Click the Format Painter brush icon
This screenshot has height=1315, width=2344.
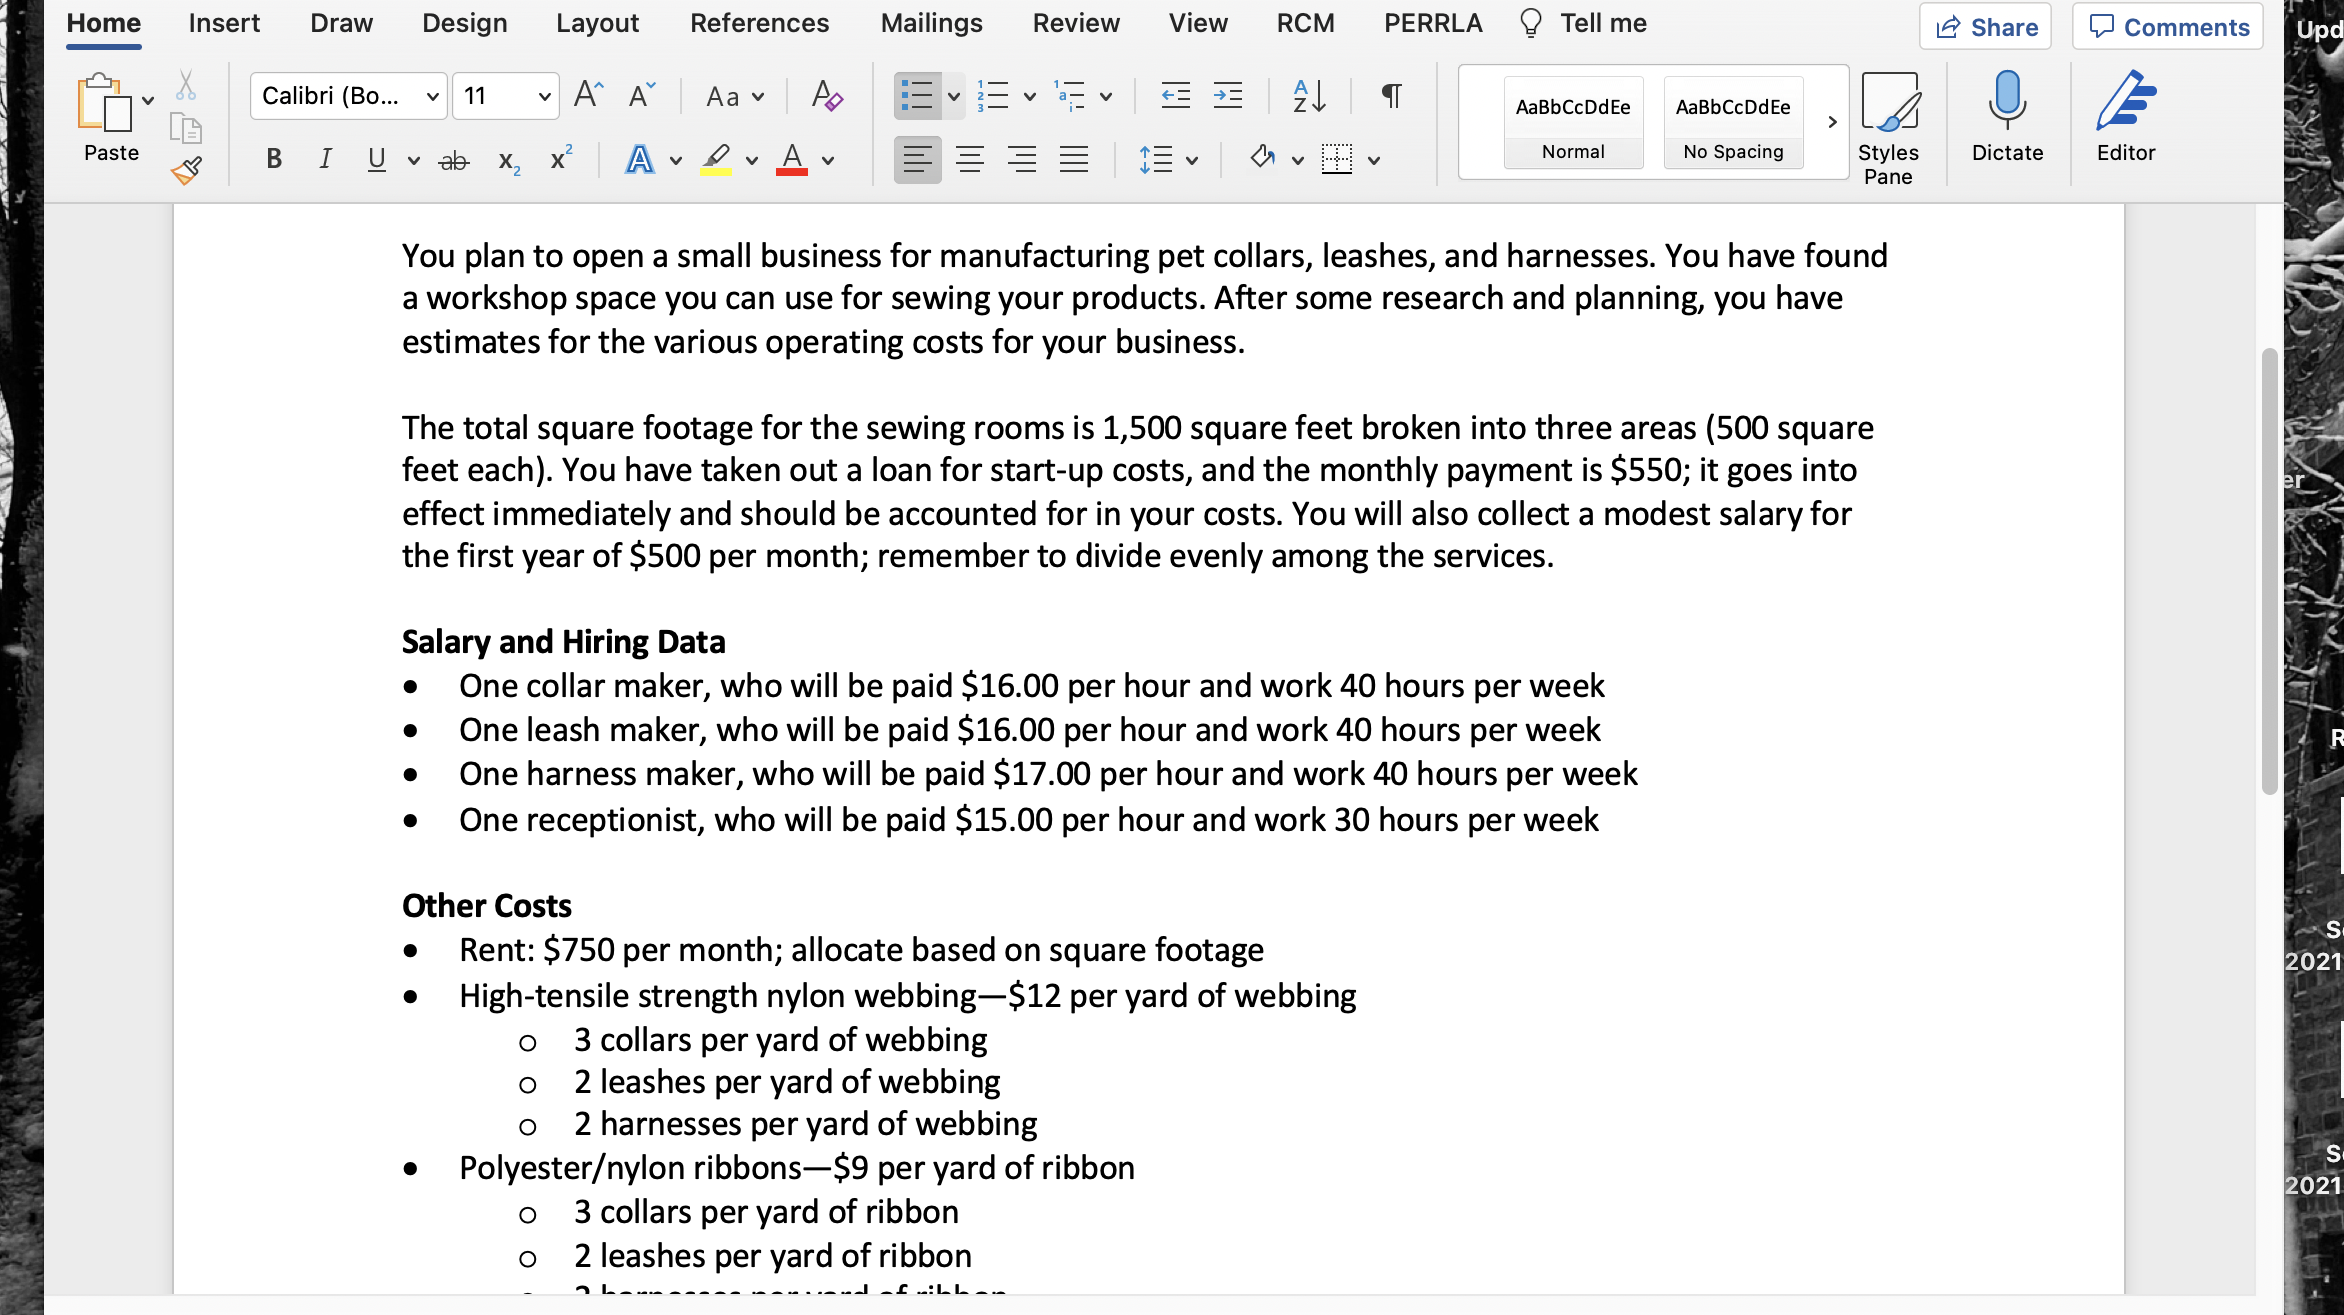pos(186,171)
